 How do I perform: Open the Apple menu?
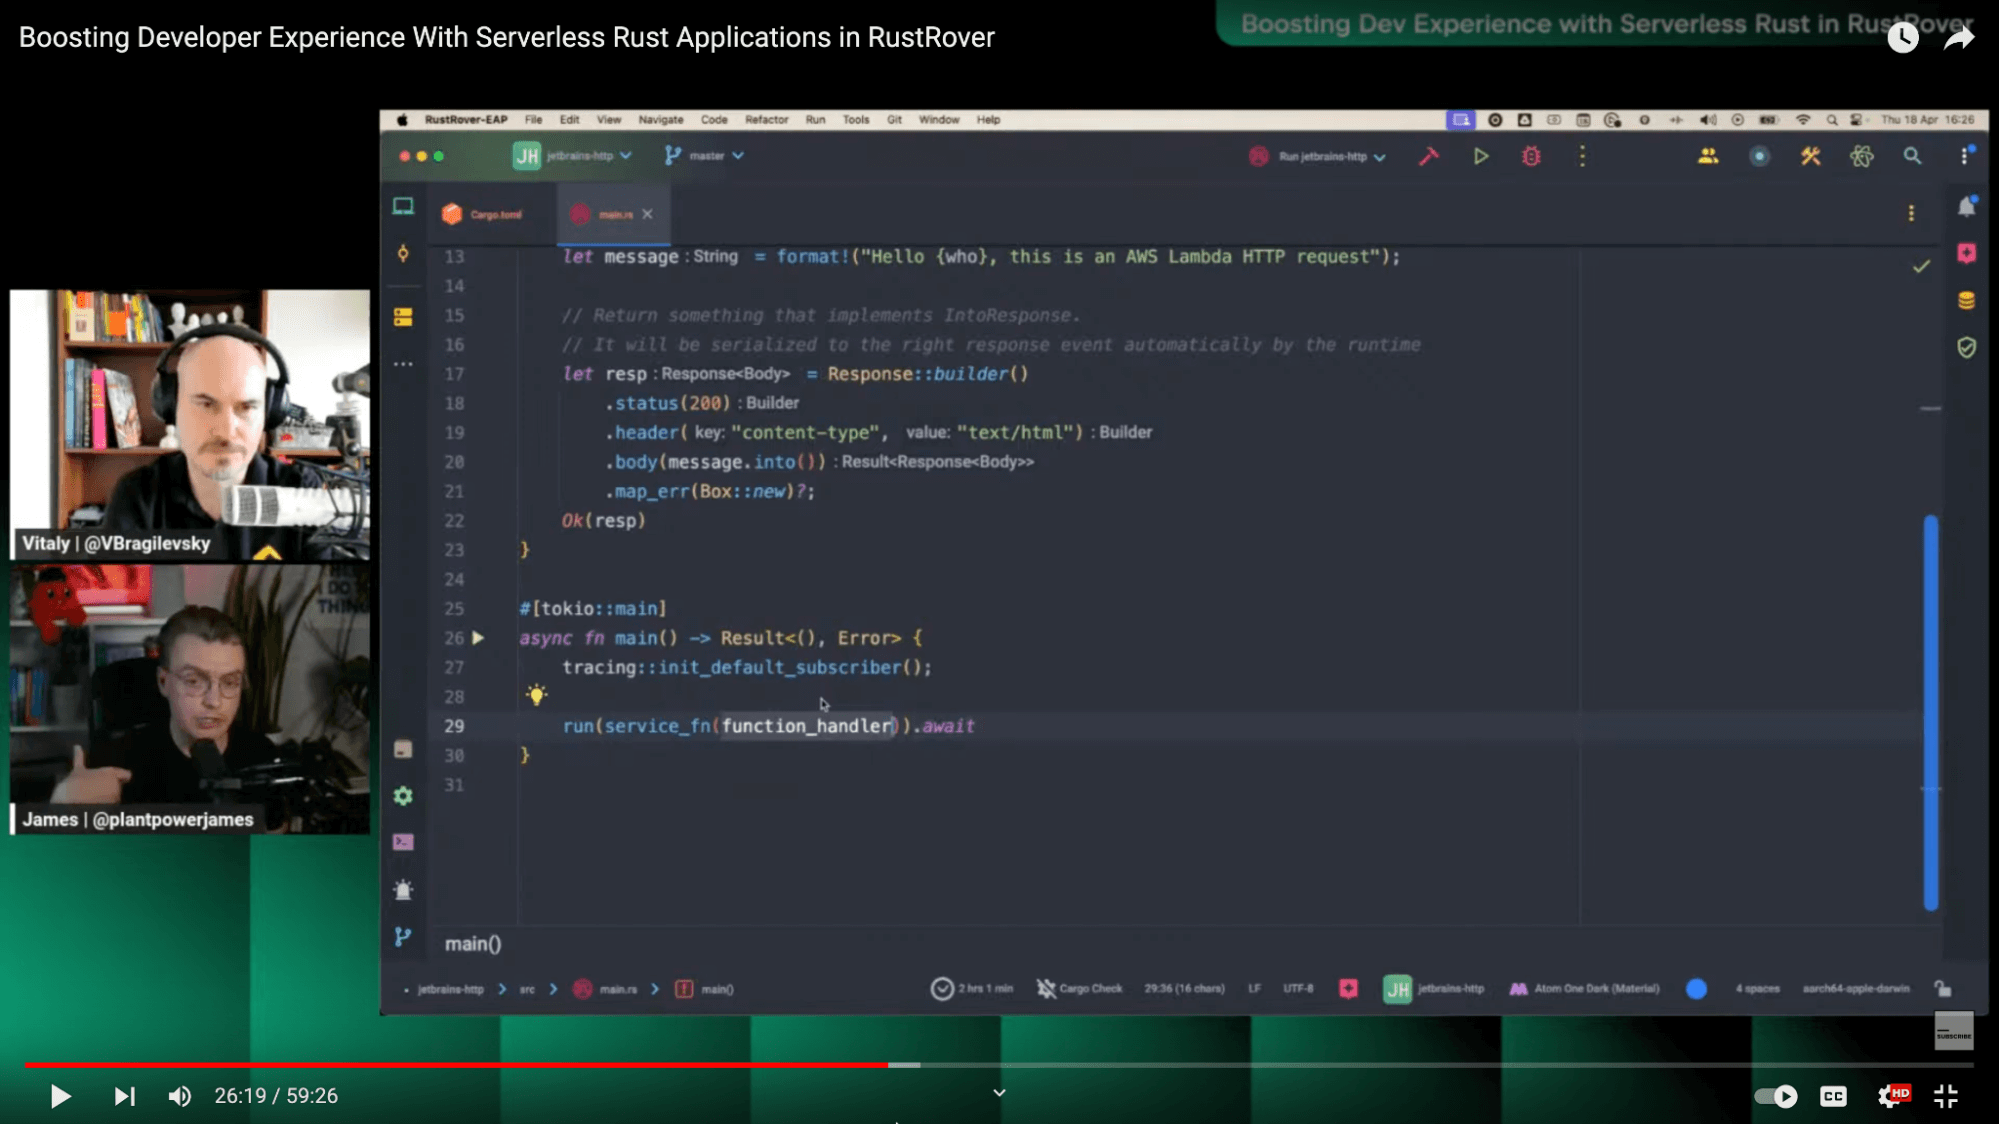pyautogui.click(x=402, y=120)
